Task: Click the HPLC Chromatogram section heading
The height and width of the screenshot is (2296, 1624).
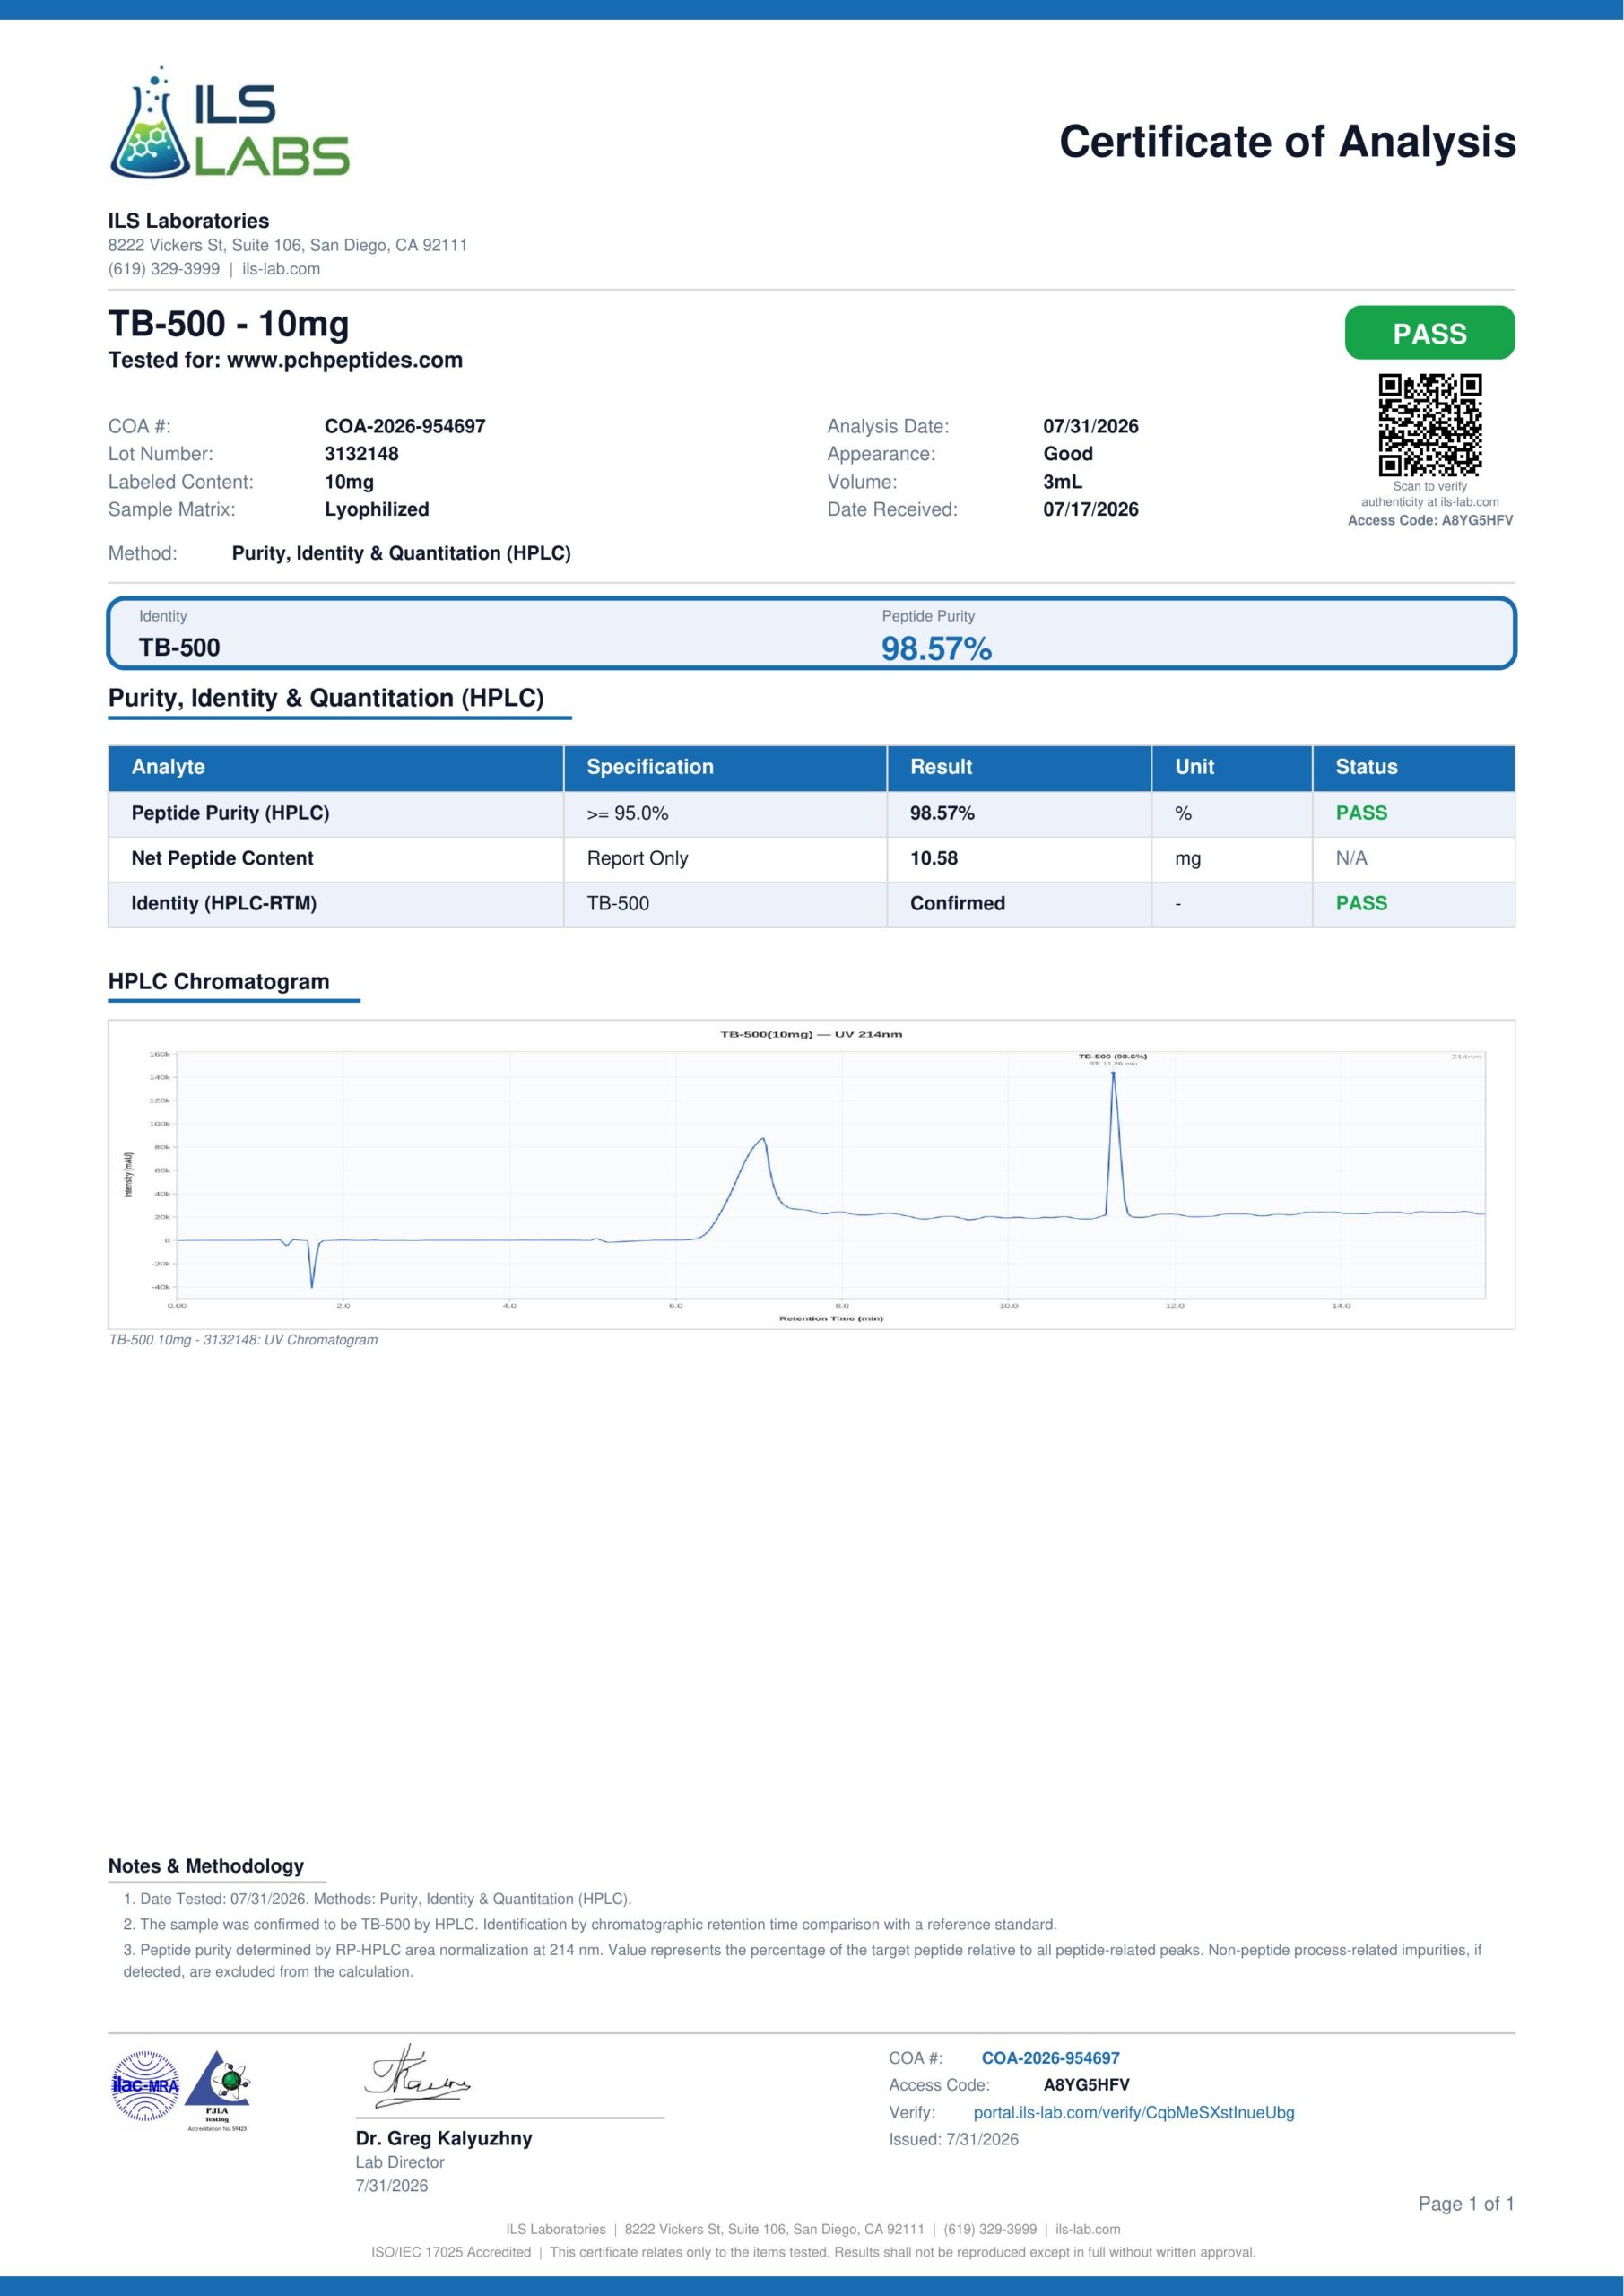Action: tap(218, 982)
